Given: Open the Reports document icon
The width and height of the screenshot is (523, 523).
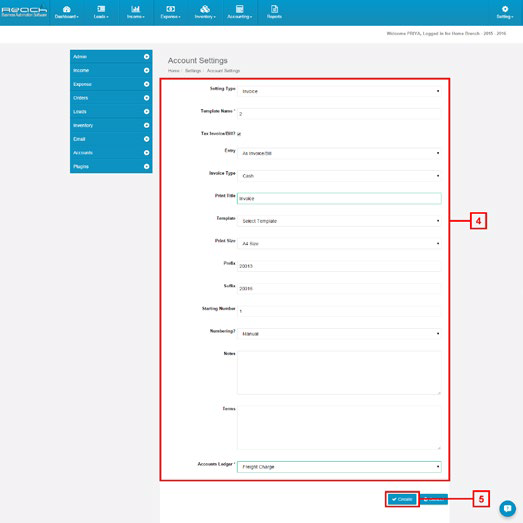Looking at the screenshot, I should coord(274,9).
